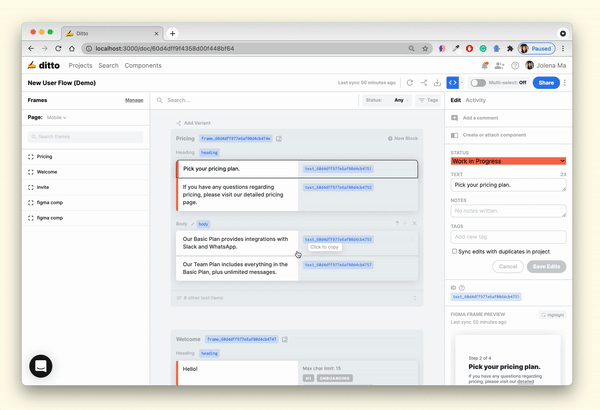The width and height of the screenshot is (600, 410).
Task: Move the Body block down with the arrow
Action: [x=405, y=223]
